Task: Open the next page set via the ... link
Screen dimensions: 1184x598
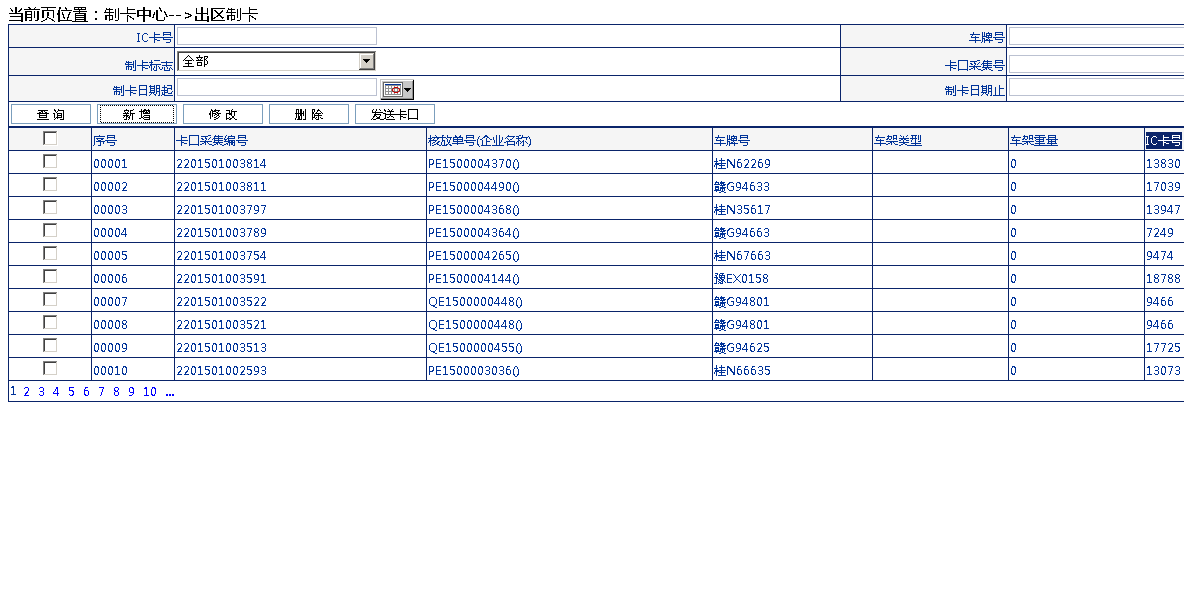Action: point(169,392)
